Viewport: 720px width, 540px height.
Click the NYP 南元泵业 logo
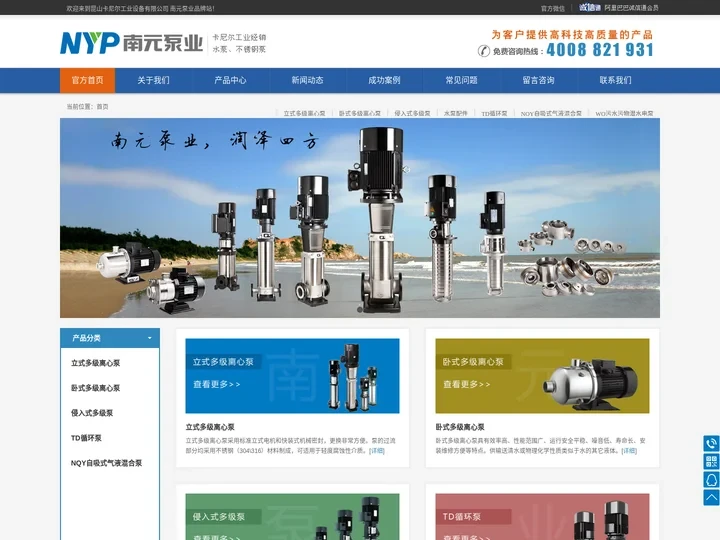click(x=131, y=43)
